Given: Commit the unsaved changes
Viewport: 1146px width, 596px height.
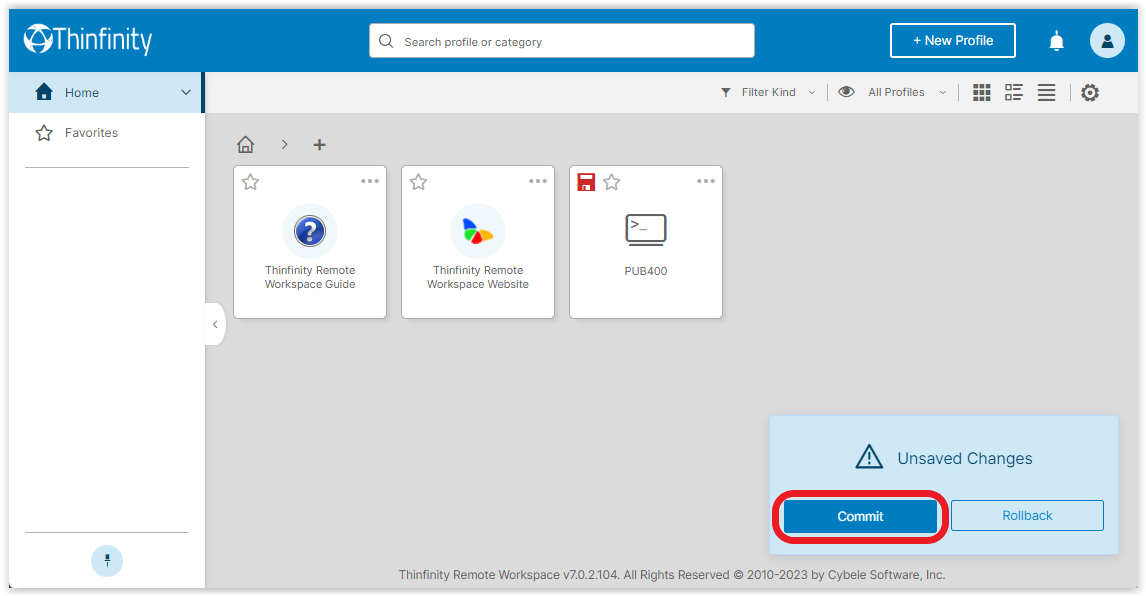Looking at the screenshot, I should pos(860,516).
